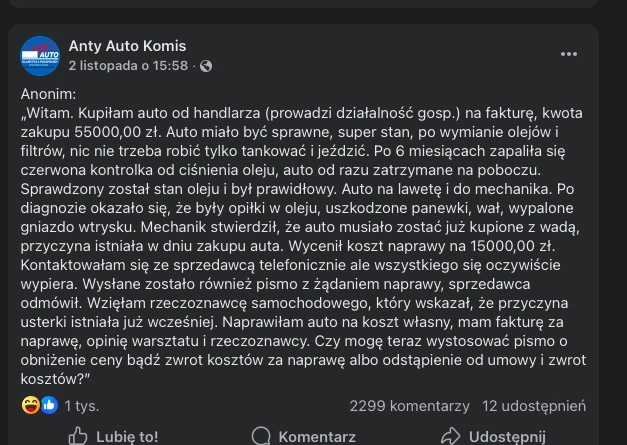The width and height of the screenshot is (627, 445).
Task: Click the laughing haha reaction emoji
Action: 30,405
